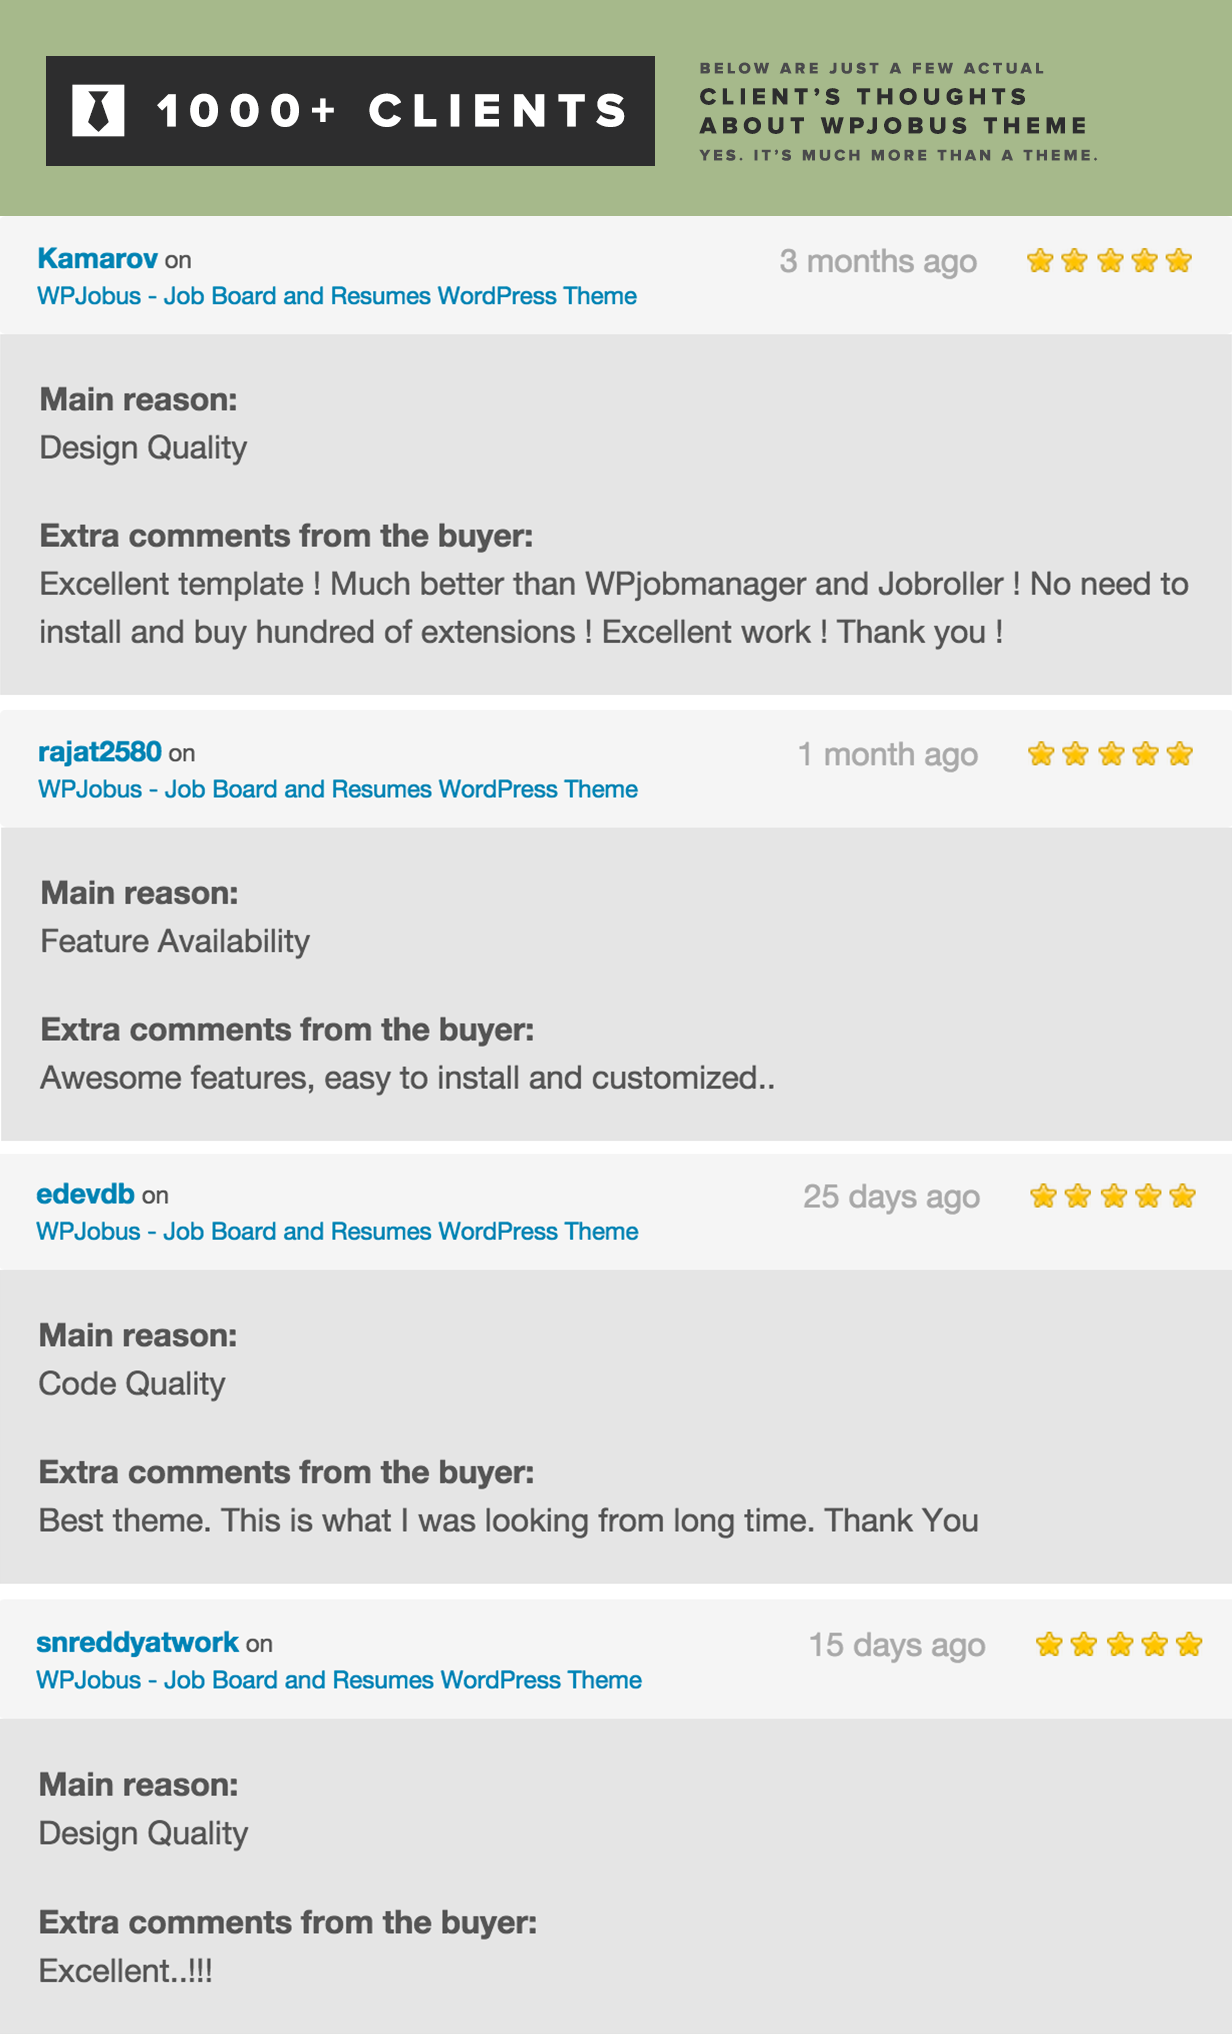Open rajat2580's user profile link

pos(99,751)
